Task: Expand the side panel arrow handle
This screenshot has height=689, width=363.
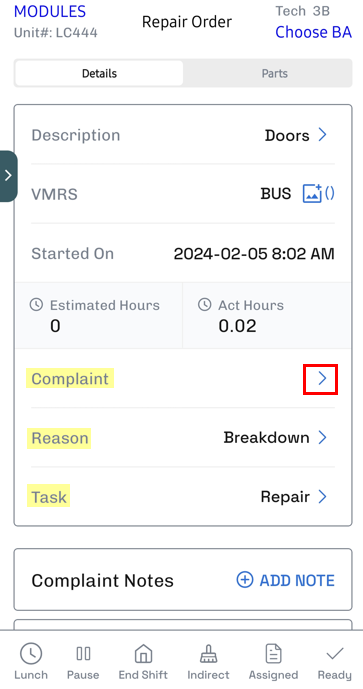Action: click(x=8, y=176)
